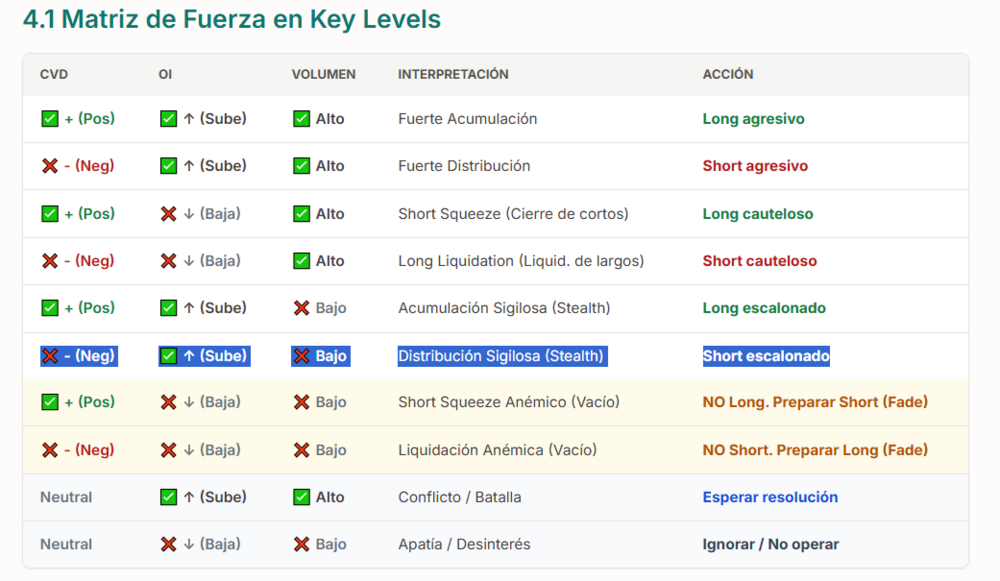Click the CVD column header
This screenshot has width=1000, height=581.
coord(54,74)
